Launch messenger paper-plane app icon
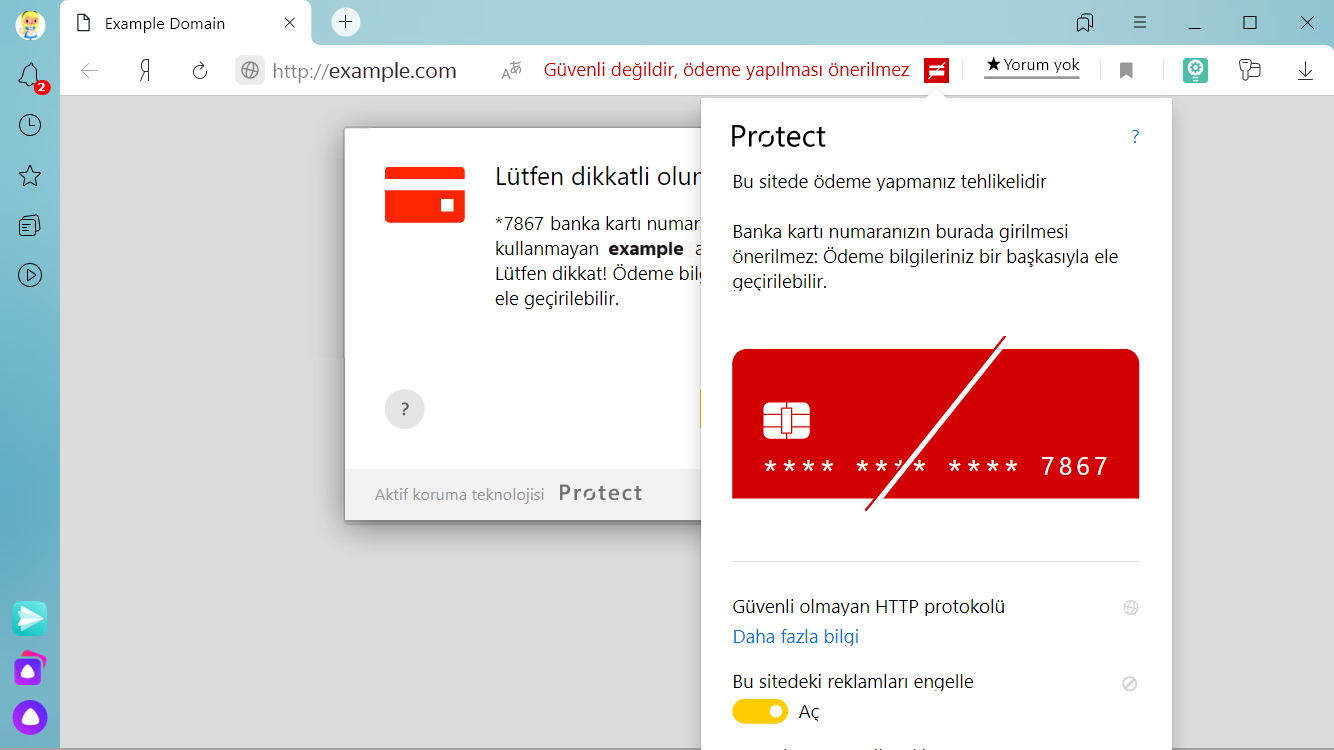The width and height of the screenshot is (1334, 750). 30,619
